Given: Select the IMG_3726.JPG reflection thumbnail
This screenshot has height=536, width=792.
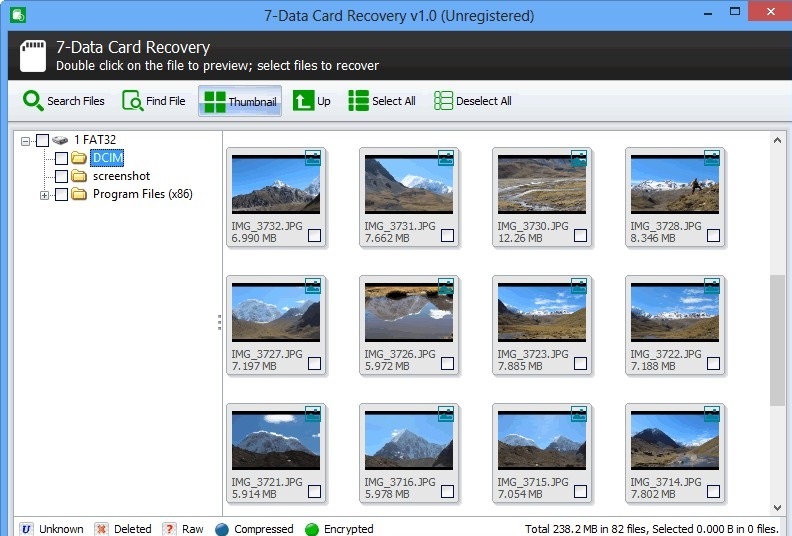Looking at the screenshot, I should pos(409,312).
